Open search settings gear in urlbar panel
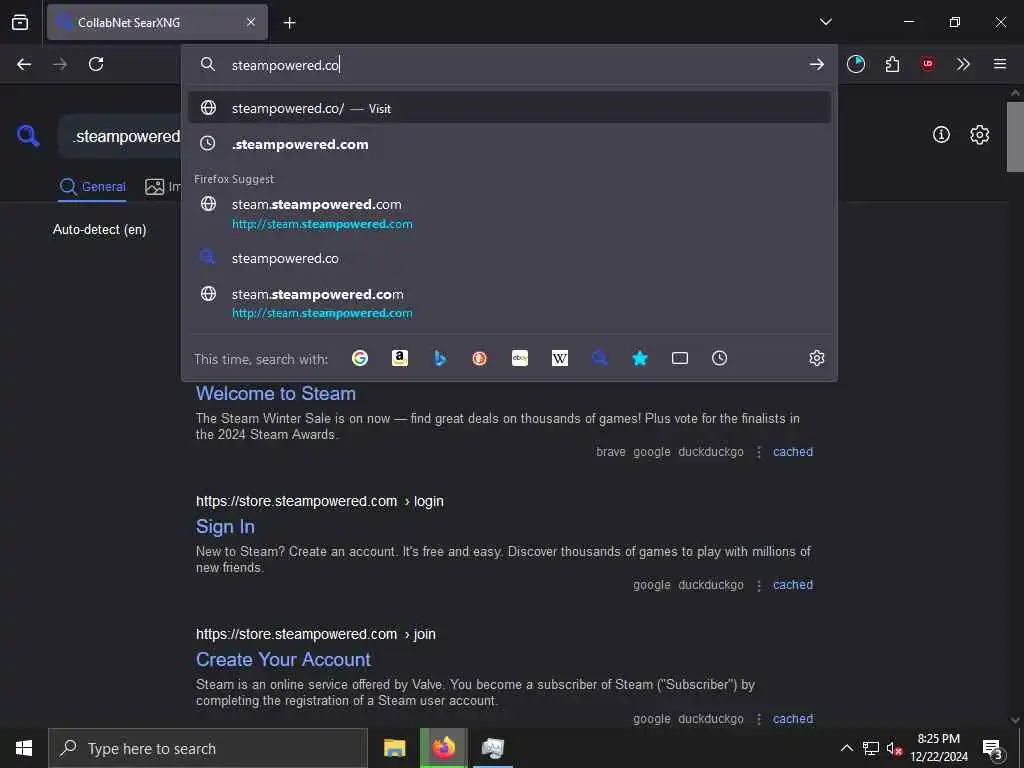This screenshot has height=768, width=1024. 816,358
